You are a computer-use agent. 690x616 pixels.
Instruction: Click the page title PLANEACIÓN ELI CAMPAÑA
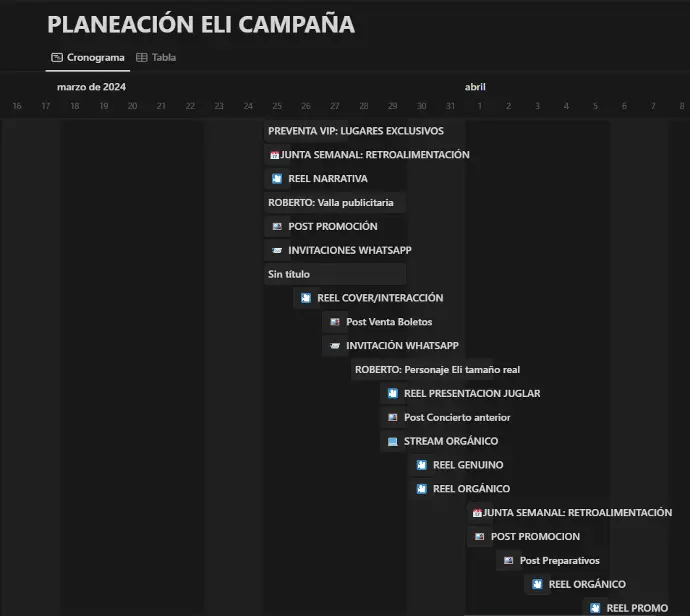(x=201, y=24)
